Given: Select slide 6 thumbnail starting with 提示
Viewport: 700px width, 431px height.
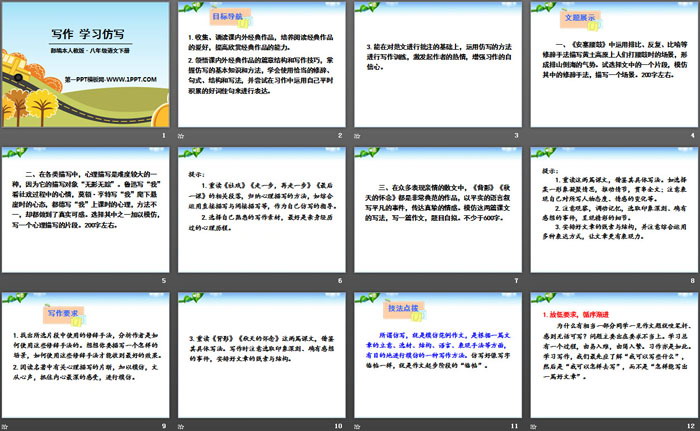Looking at the screenshot, I should (x=261, y=210).
